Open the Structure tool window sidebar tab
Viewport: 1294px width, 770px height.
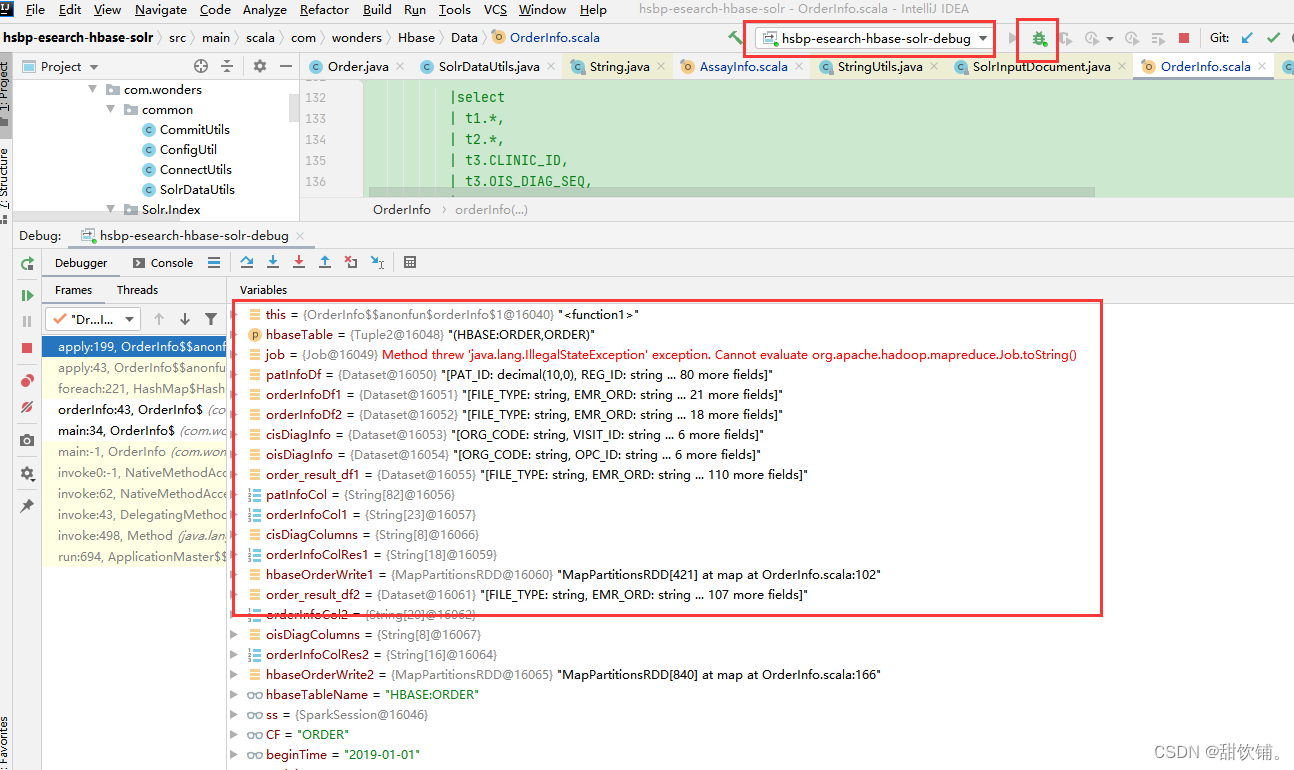click(5, 178)
